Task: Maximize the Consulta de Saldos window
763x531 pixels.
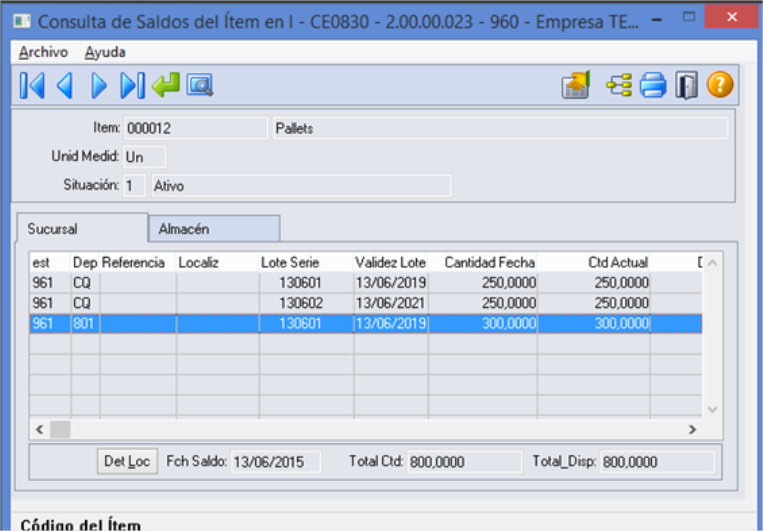Action: [x=689, y=17]
